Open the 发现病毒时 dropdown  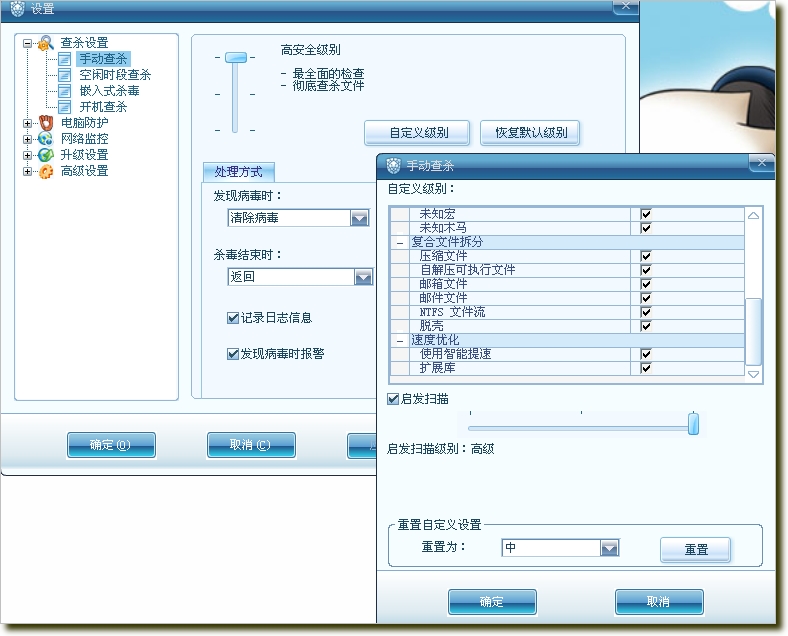pyautogui.click(x=359, y=218)
